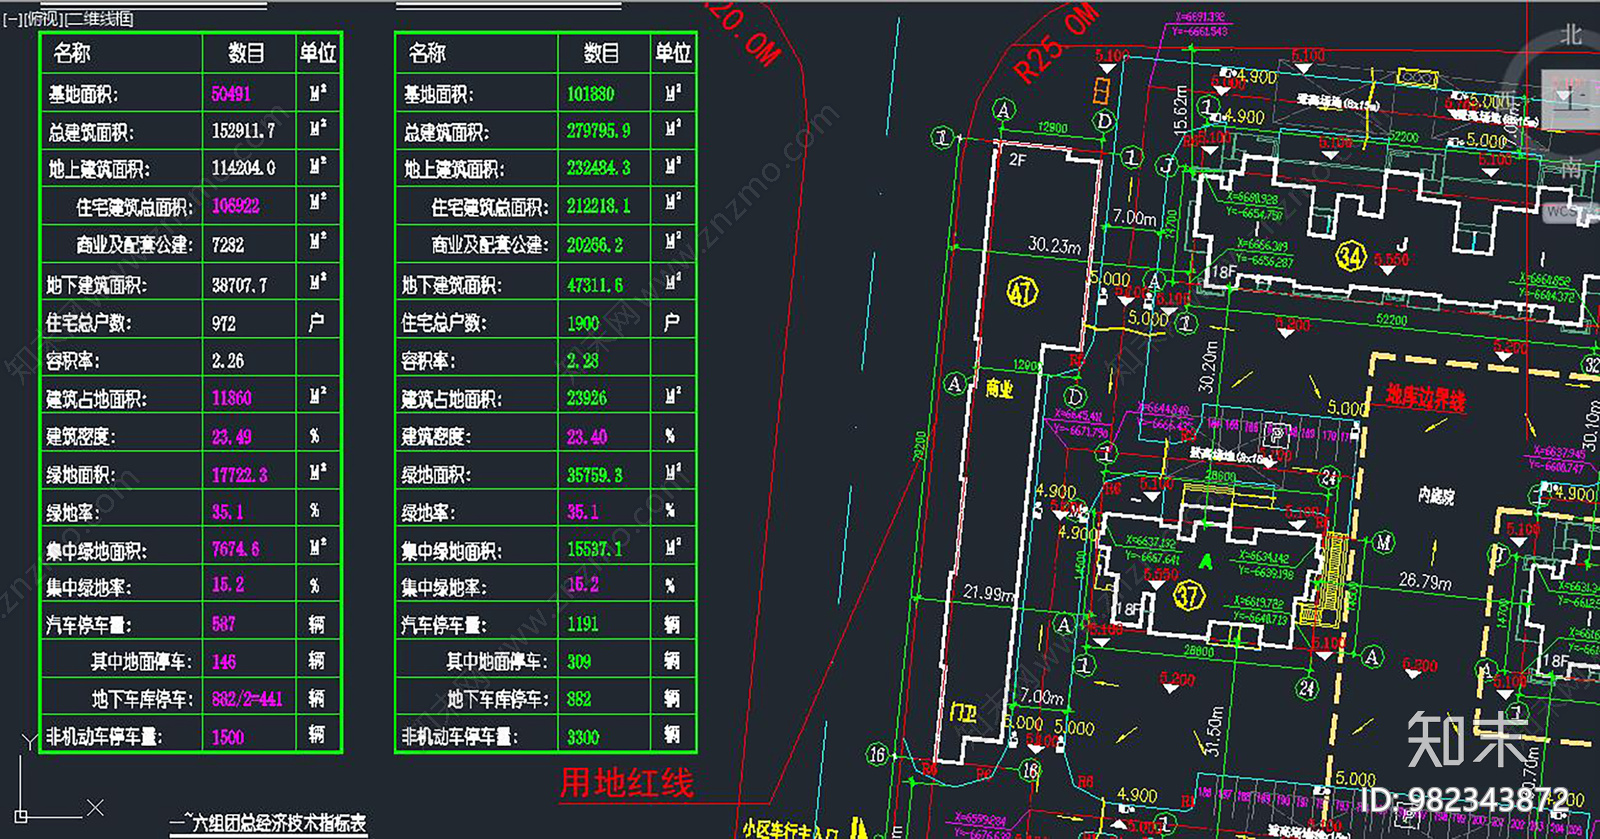Click the red 地库边界线 label
The height and width of the screenshot is (839, 1600).
1426,398
